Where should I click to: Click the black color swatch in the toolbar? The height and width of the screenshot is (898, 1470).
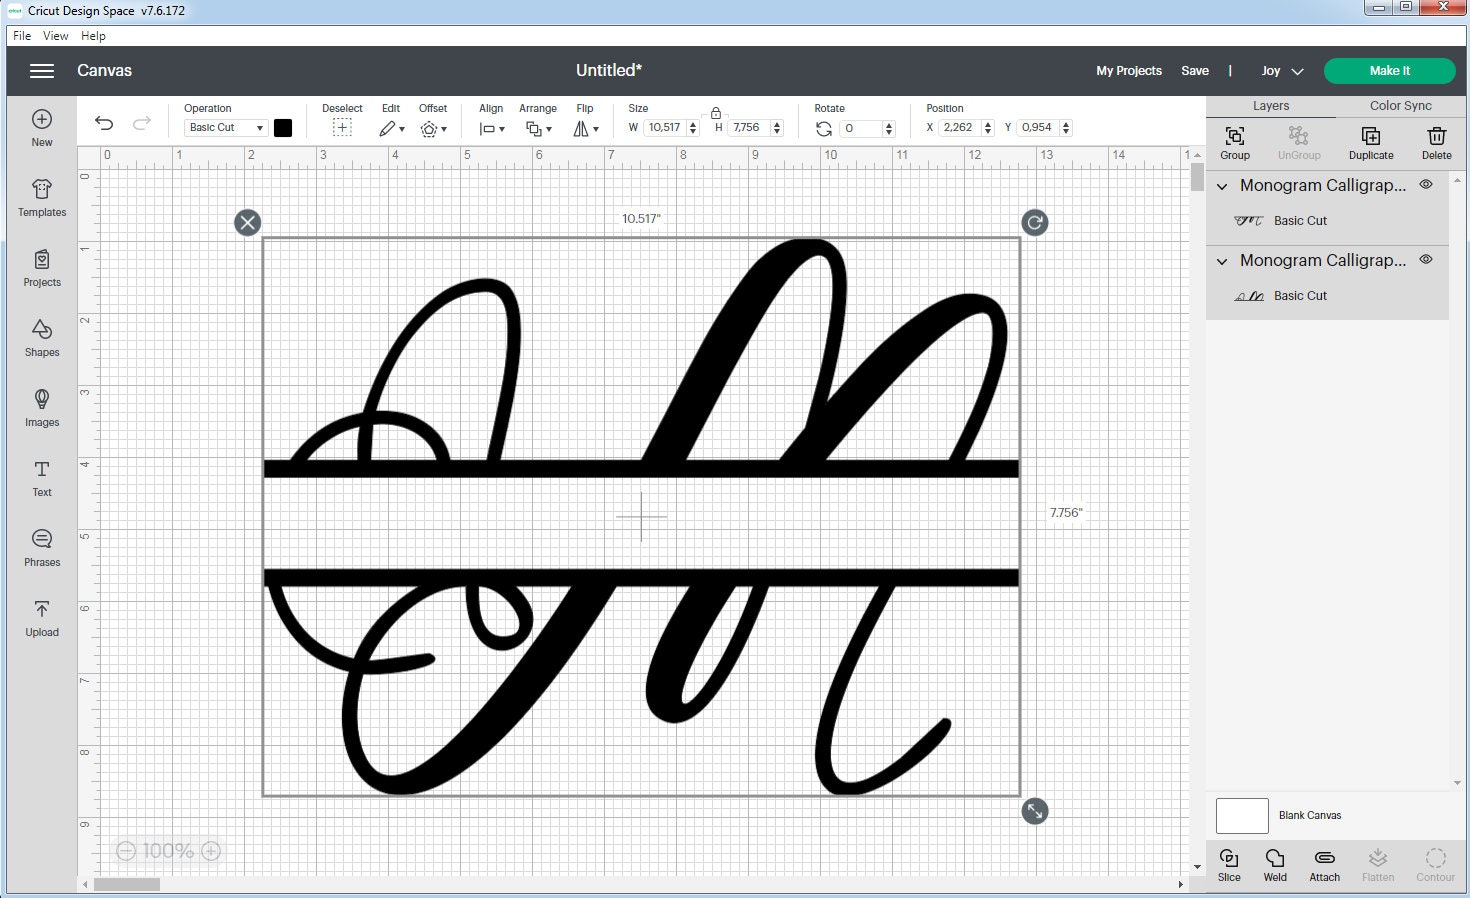tap(283, 127)
